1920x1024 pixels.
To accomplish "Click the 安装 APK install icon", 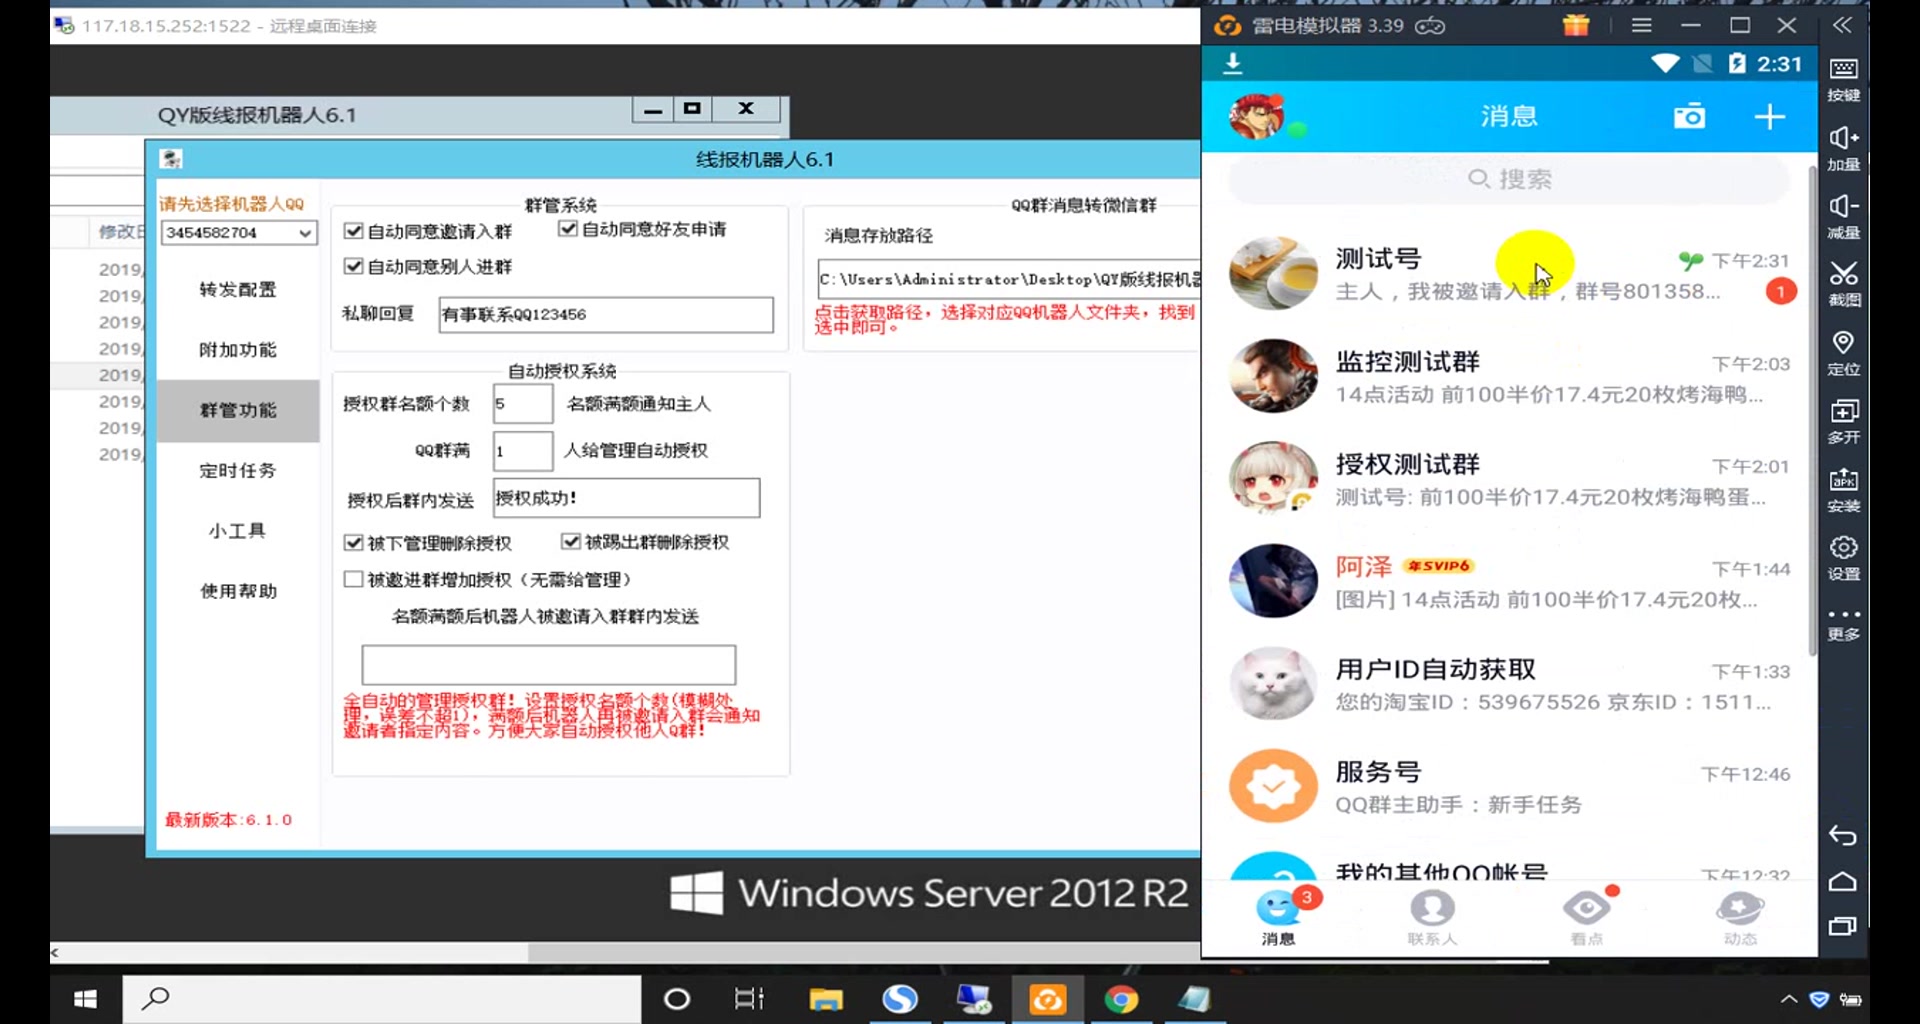I will point(1843,490).
